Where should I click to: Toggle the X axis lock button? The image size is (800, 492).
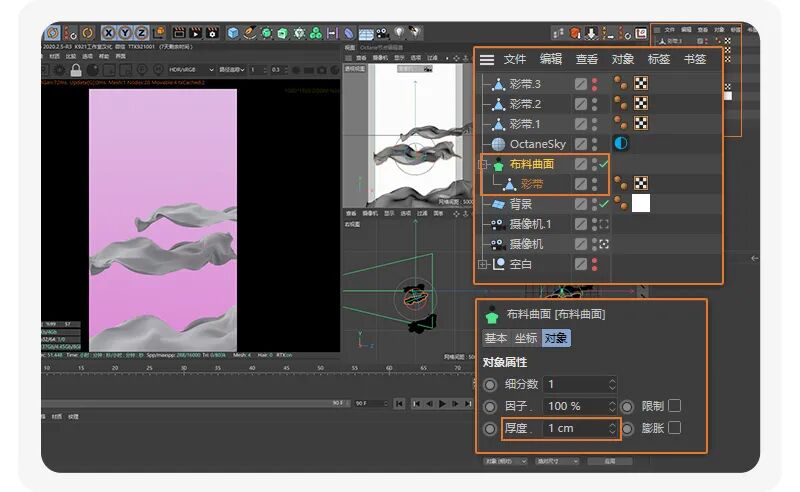[108, 33]
